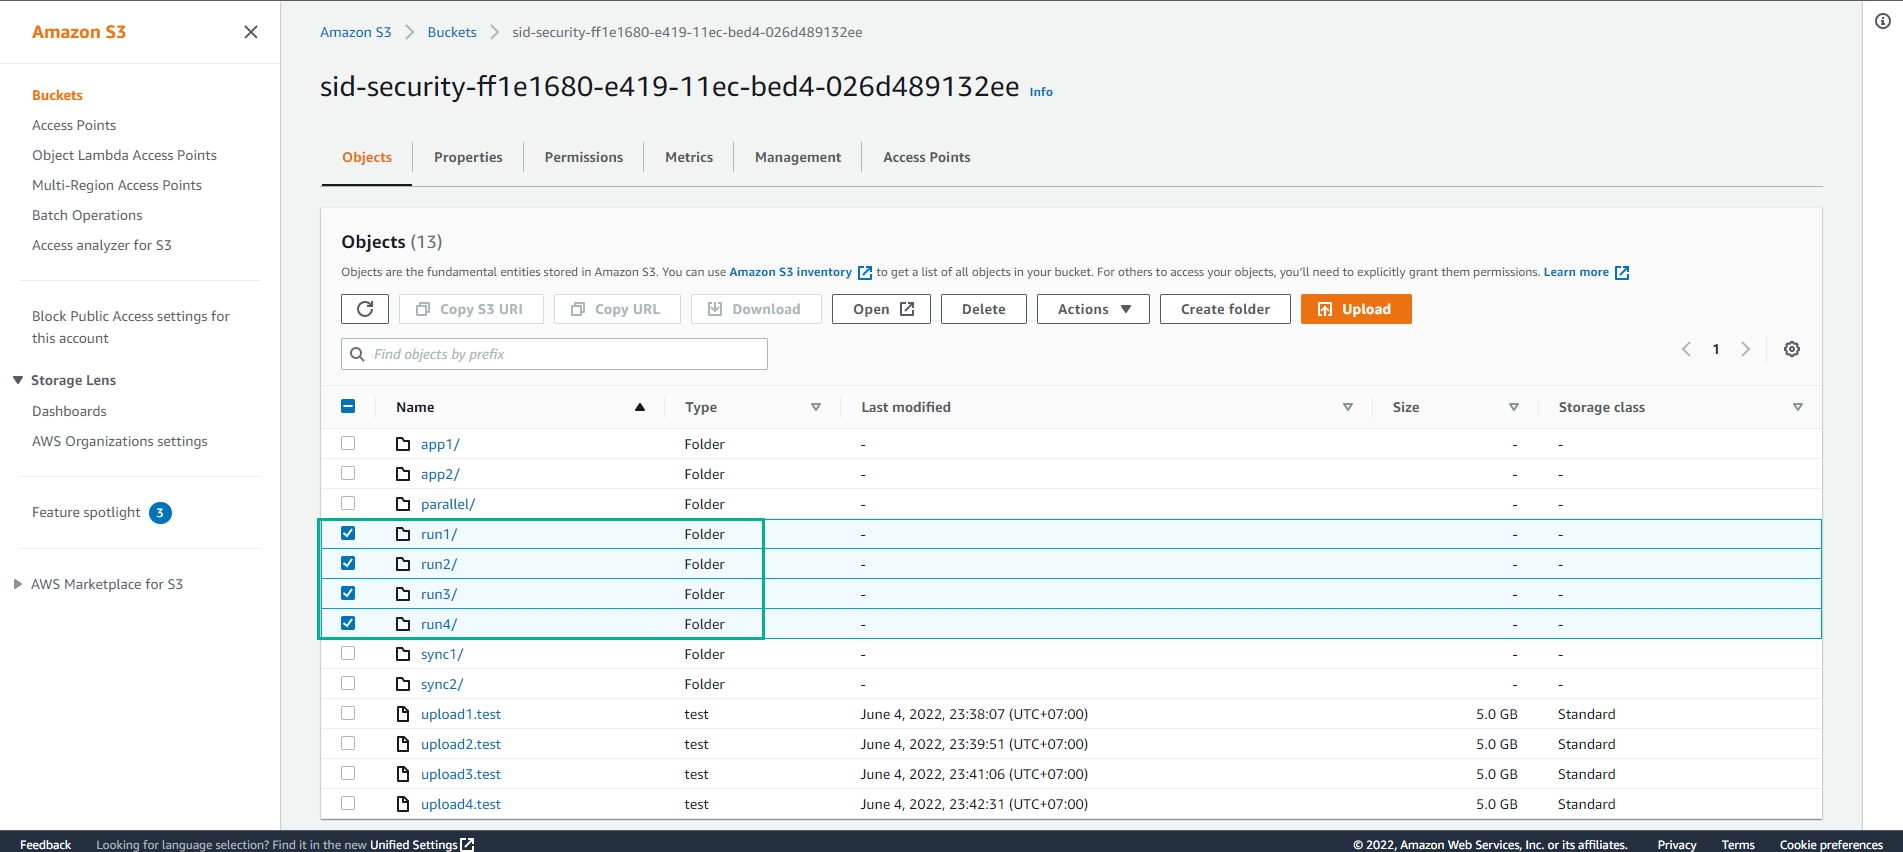Click the Open button

pyautogui.click(x=882, y=309)
